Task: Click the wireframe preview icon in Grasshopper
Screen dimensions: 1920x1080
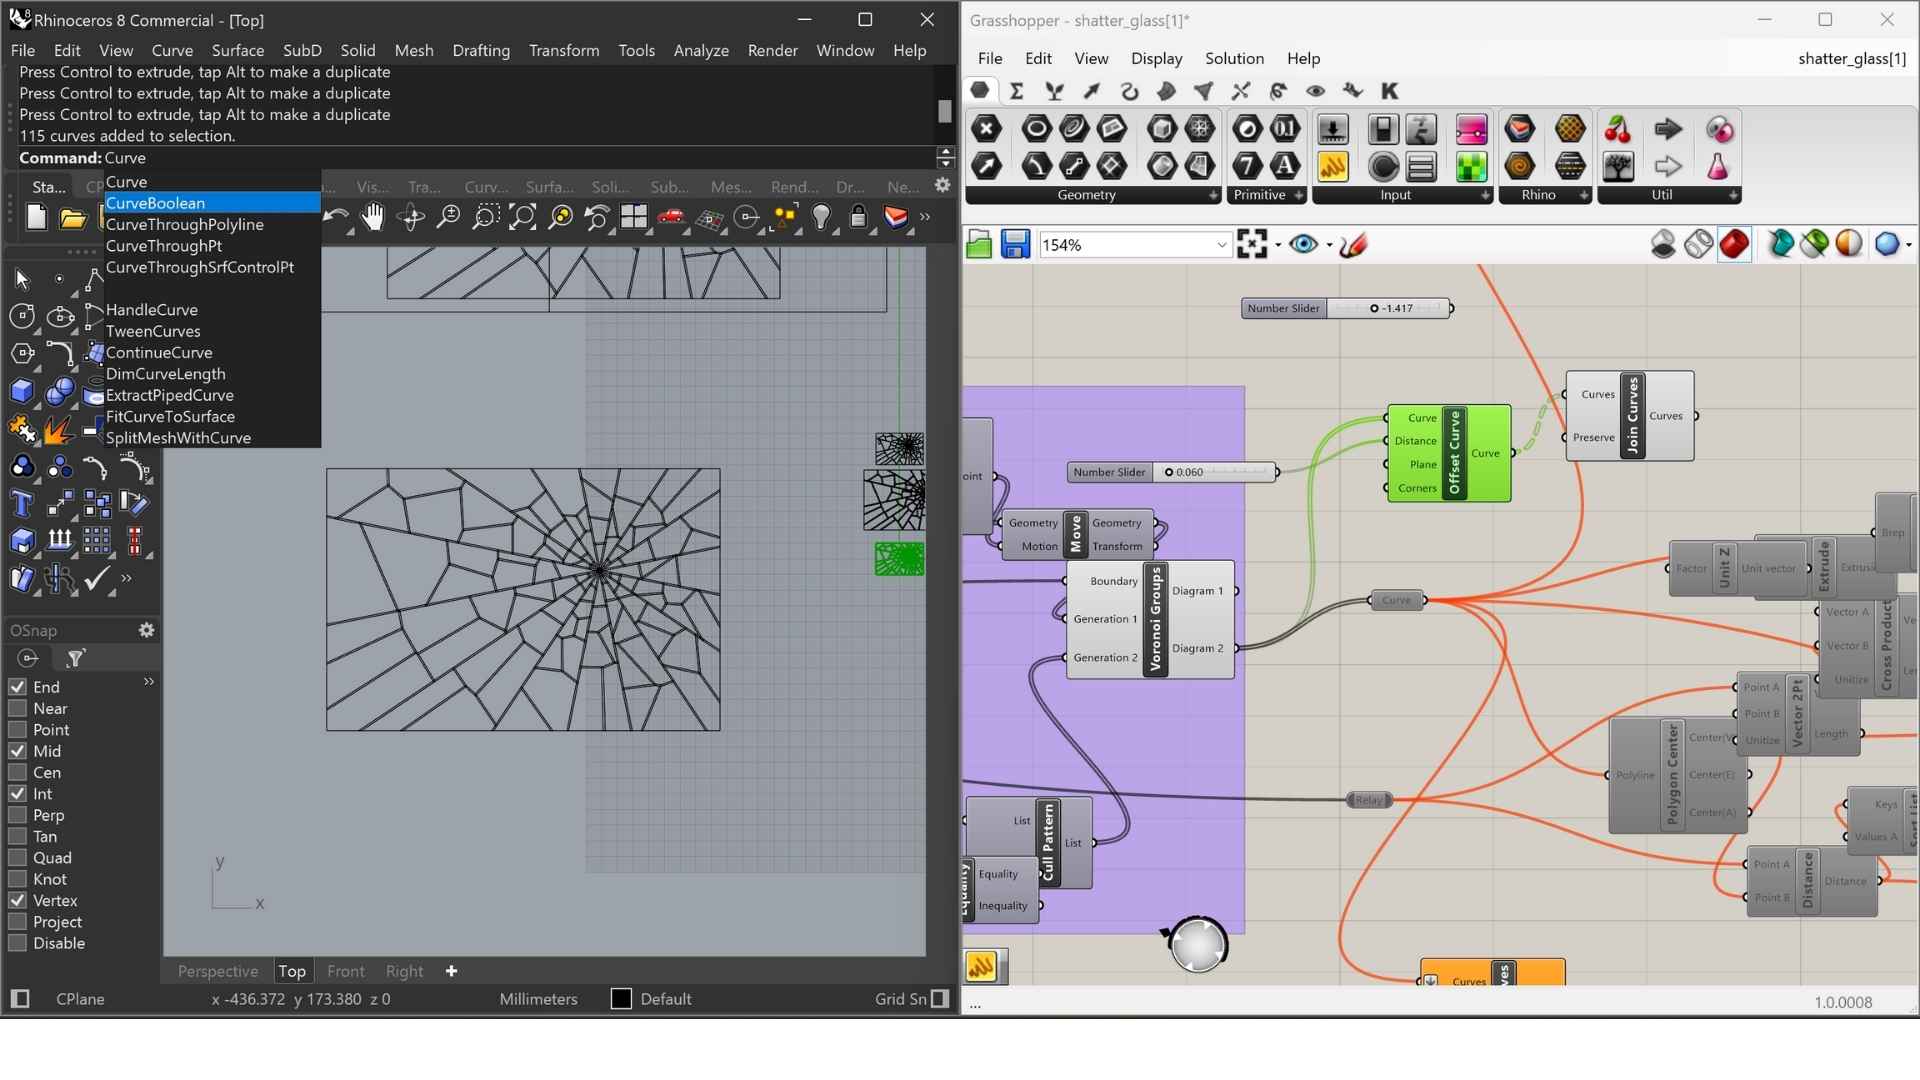Action: pos(1699,244)
